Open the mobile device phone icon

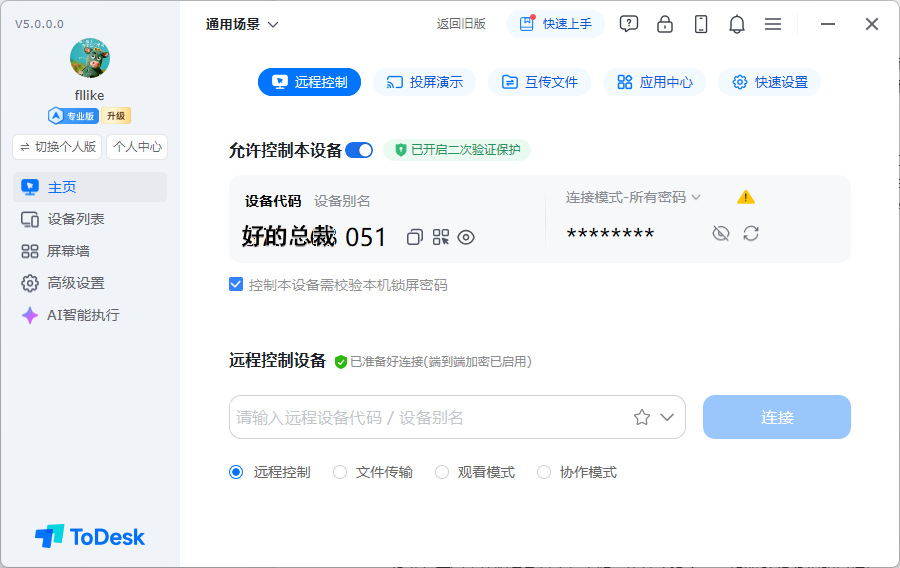click(701, 24)
